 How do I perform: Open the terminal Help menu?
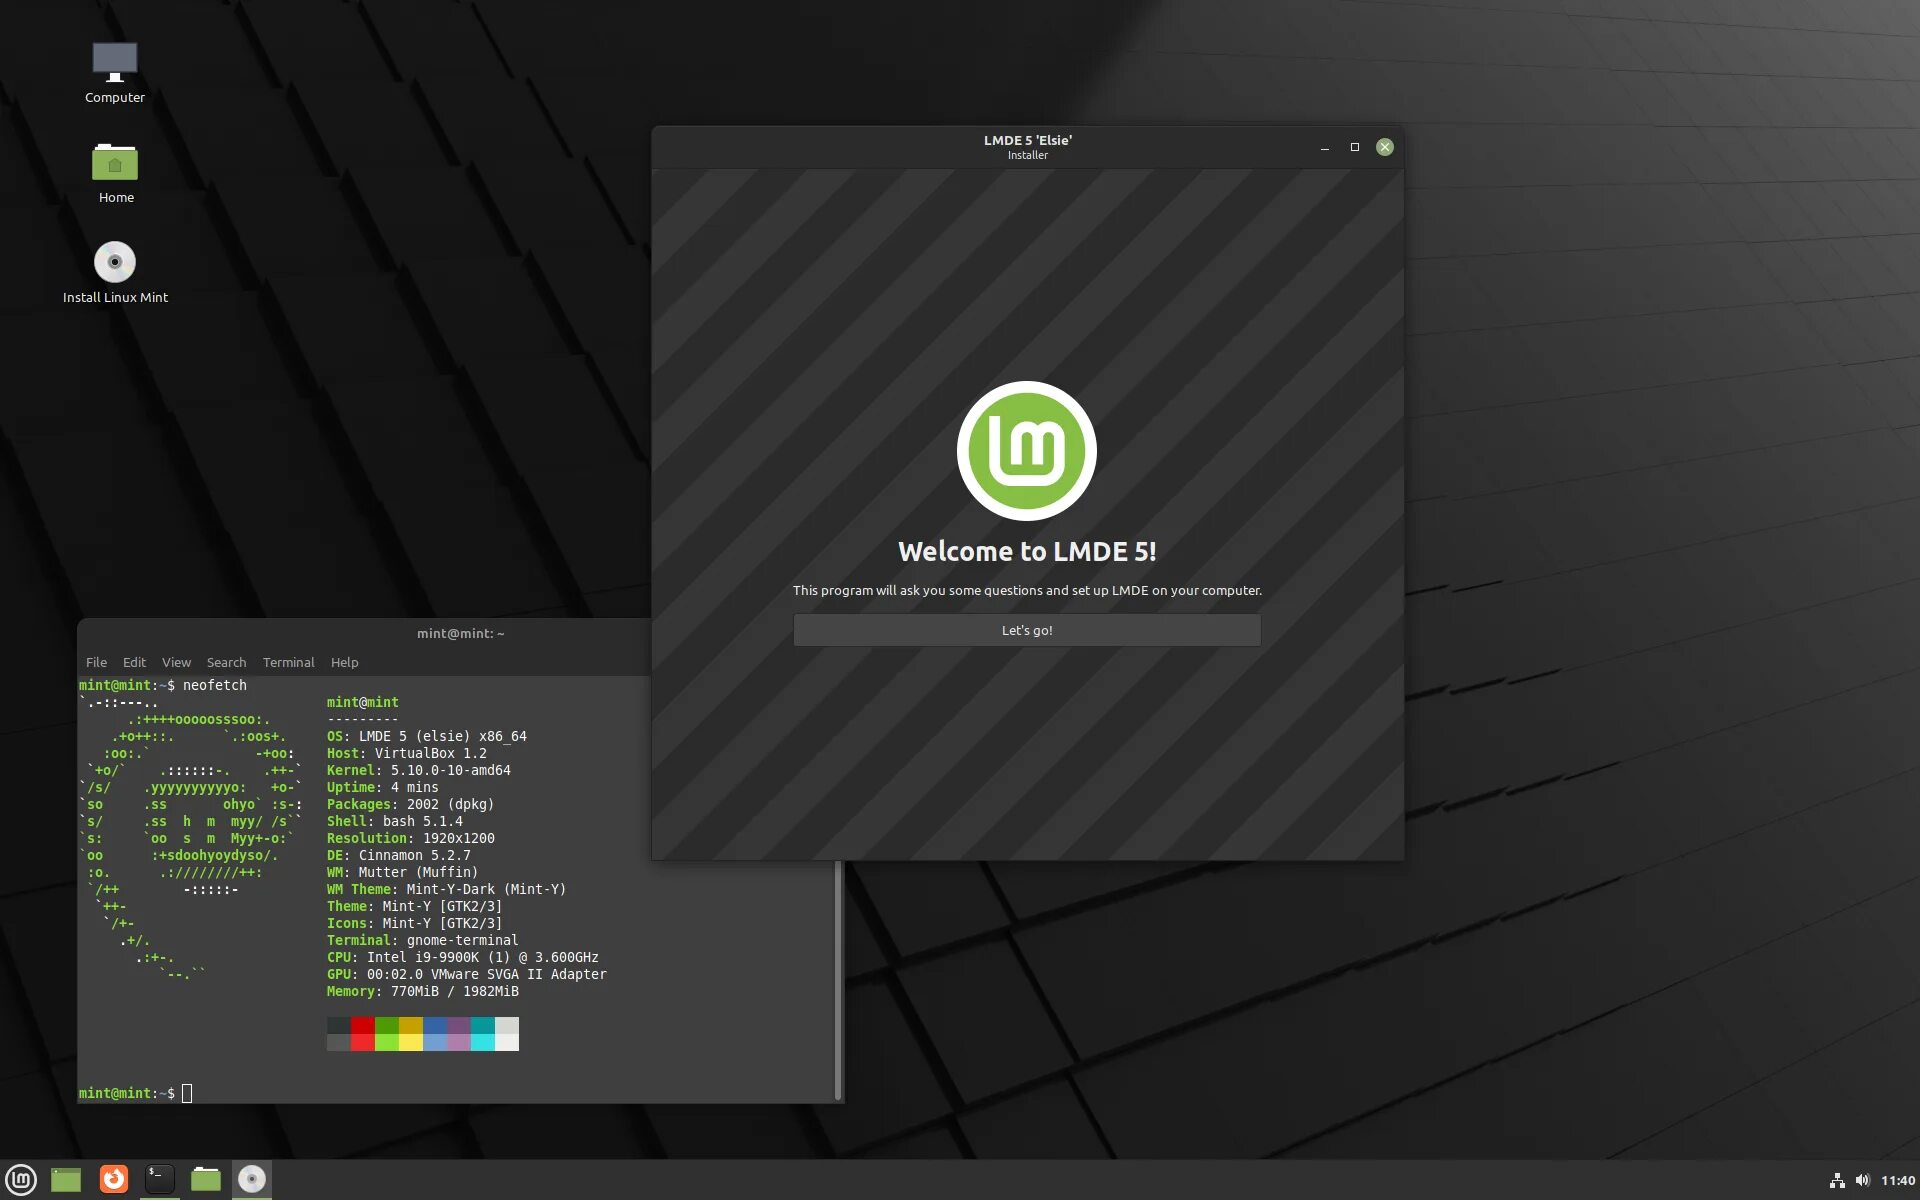click(x=344, y=663)
